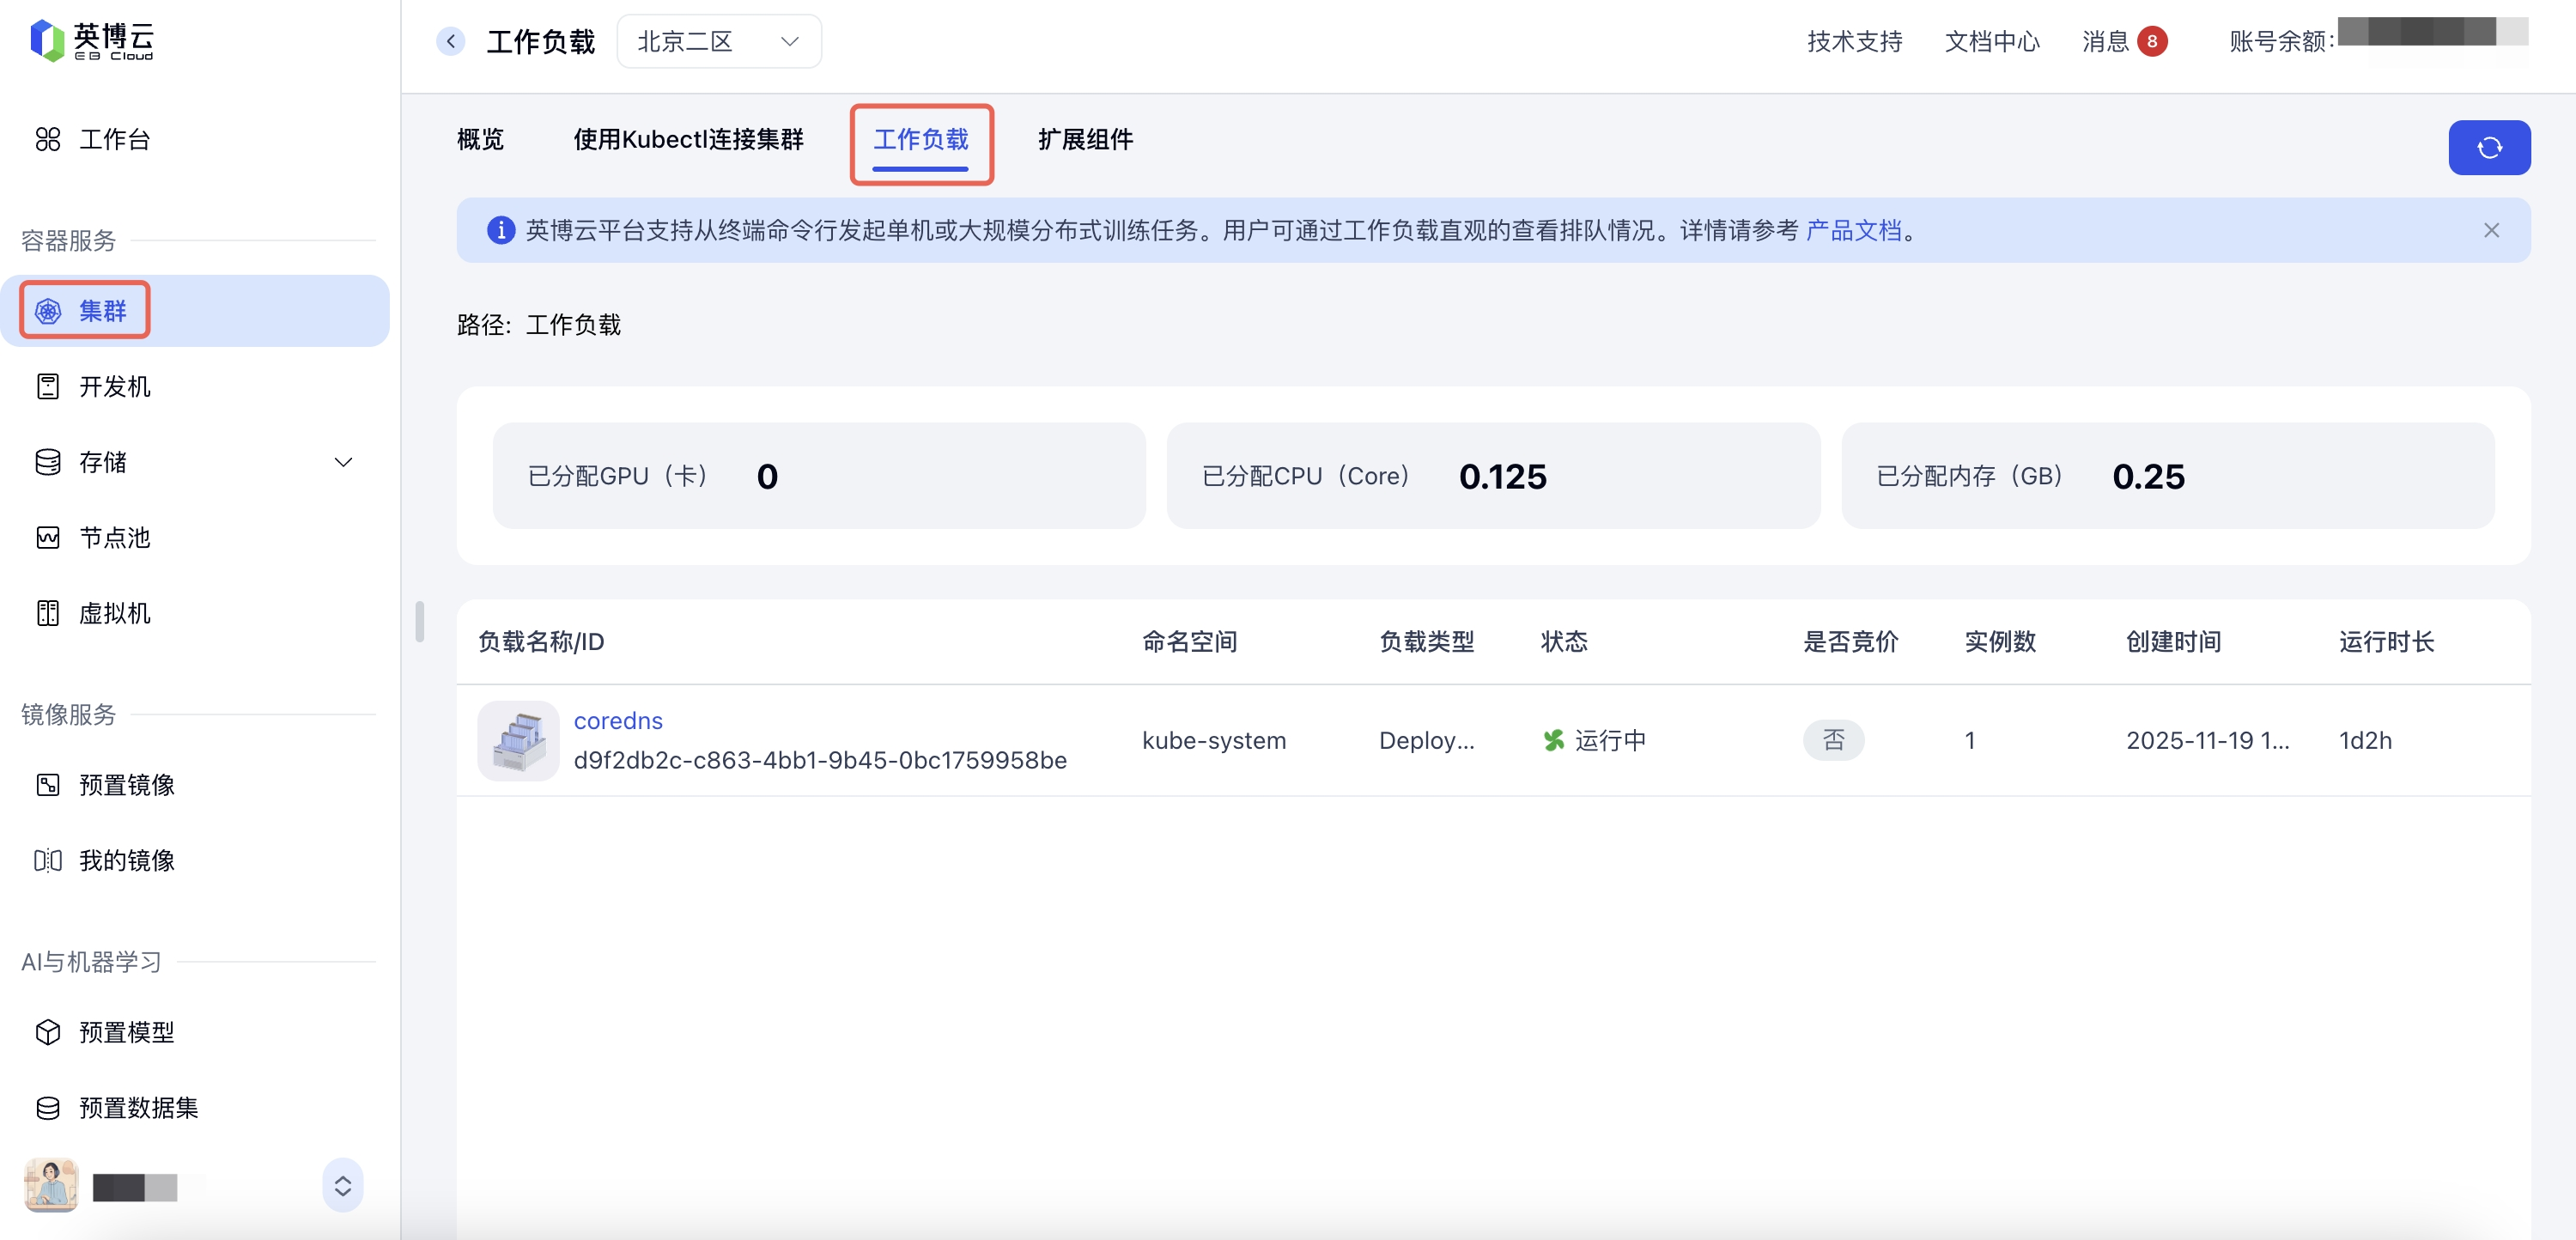Image resolution: width=2576 pixels, height=1240 pixels.
Task: Expand the user account switcher chevrons
Action: (x=342, y=1186)
